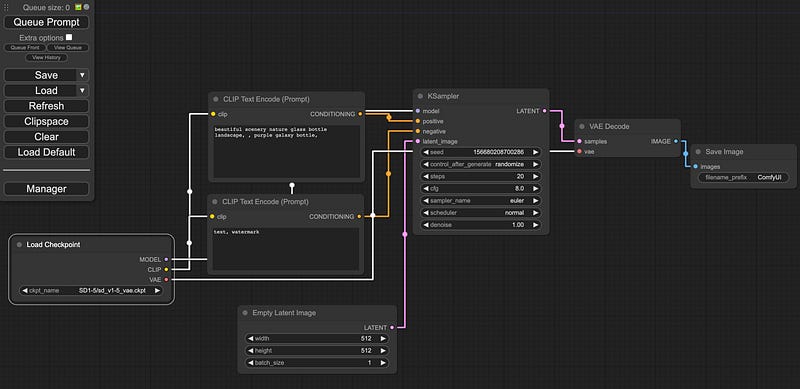800x389 pixels.
Task: Click the Save button
Action: 40,75
